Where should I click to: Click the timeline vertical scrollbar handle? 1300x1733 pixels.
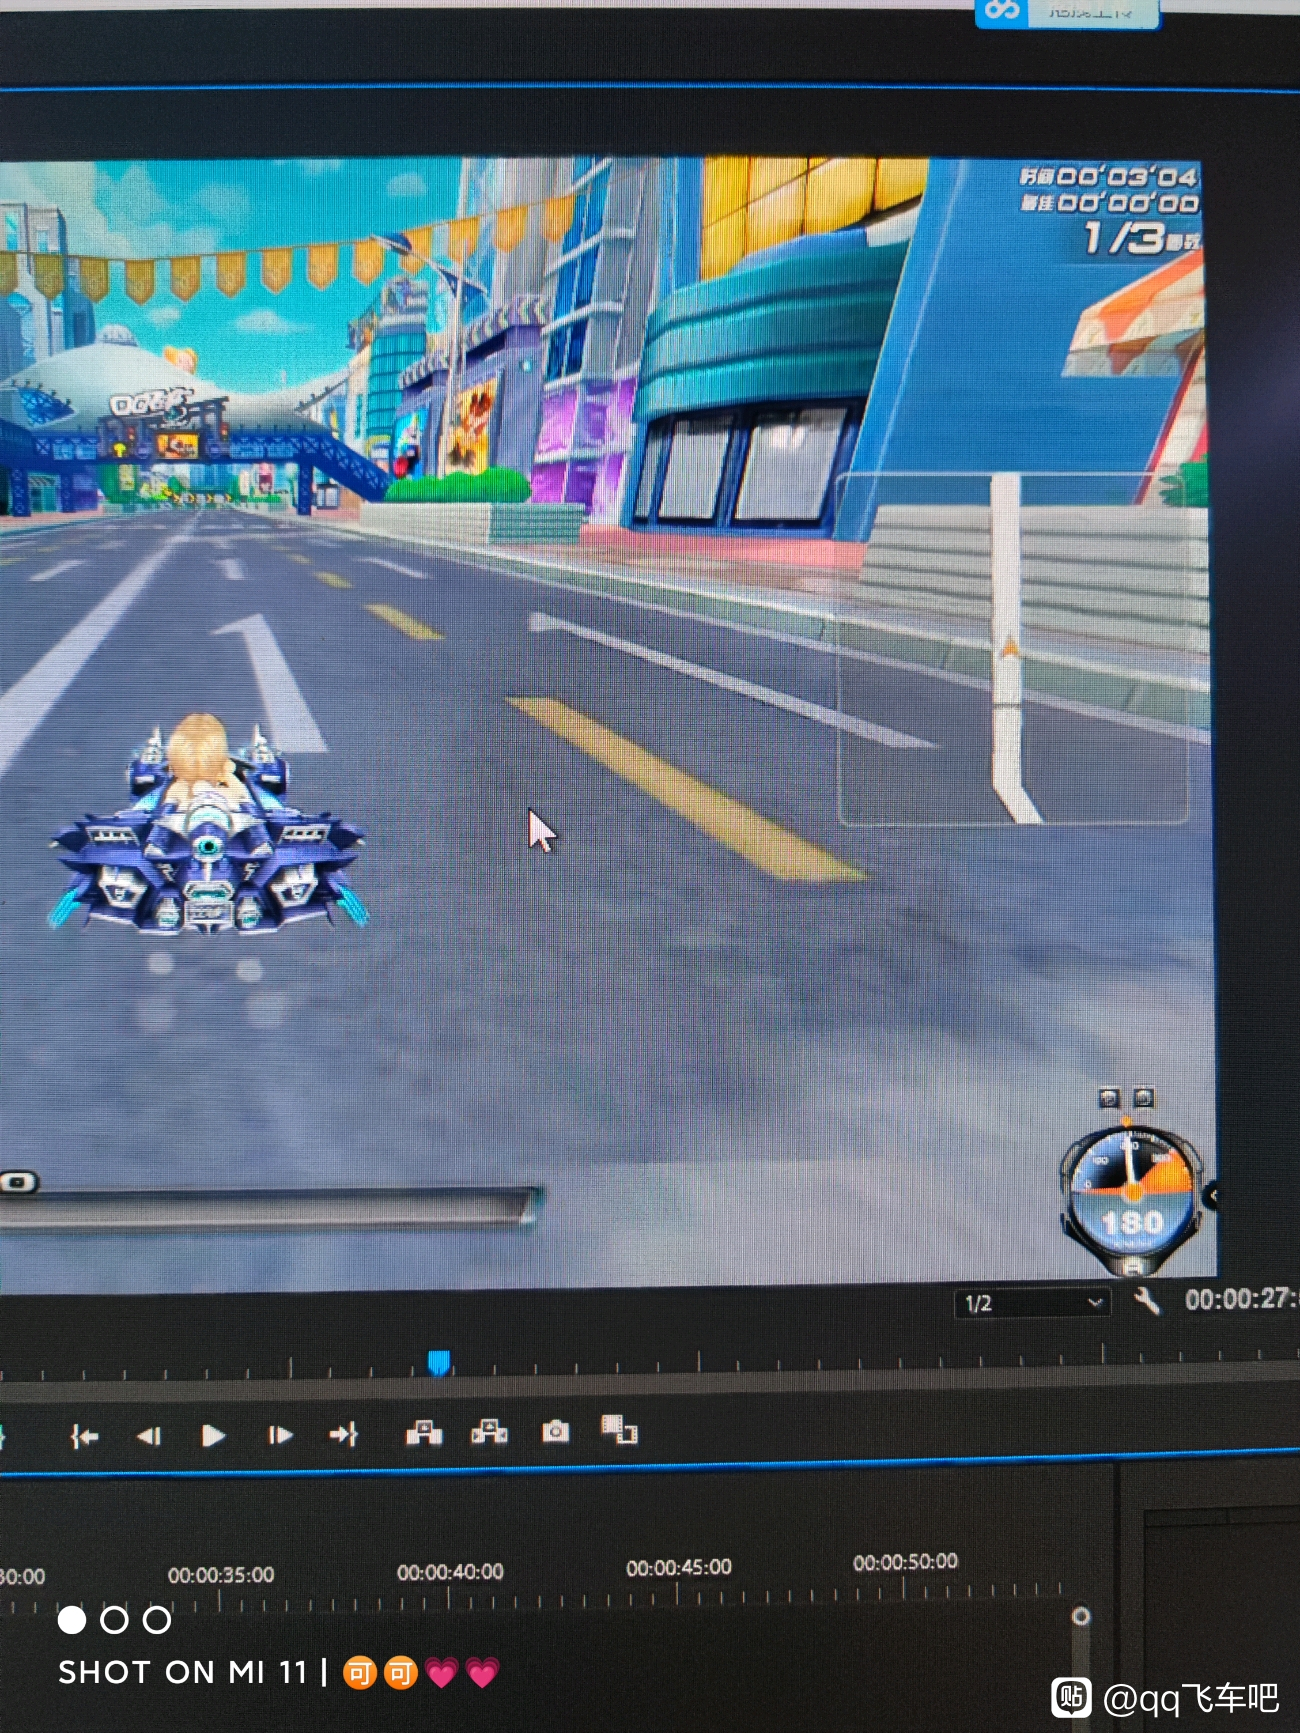tap(1080, 1616)
